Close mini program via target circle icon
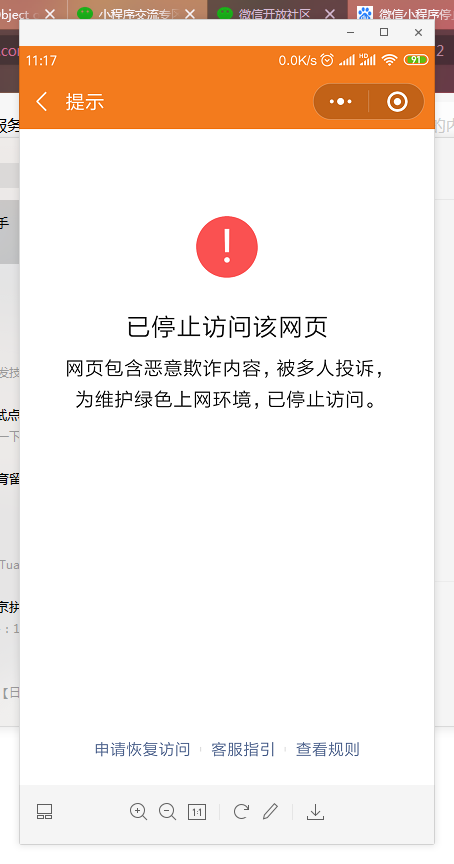This screenshot has width=454, height=864. 397,101
